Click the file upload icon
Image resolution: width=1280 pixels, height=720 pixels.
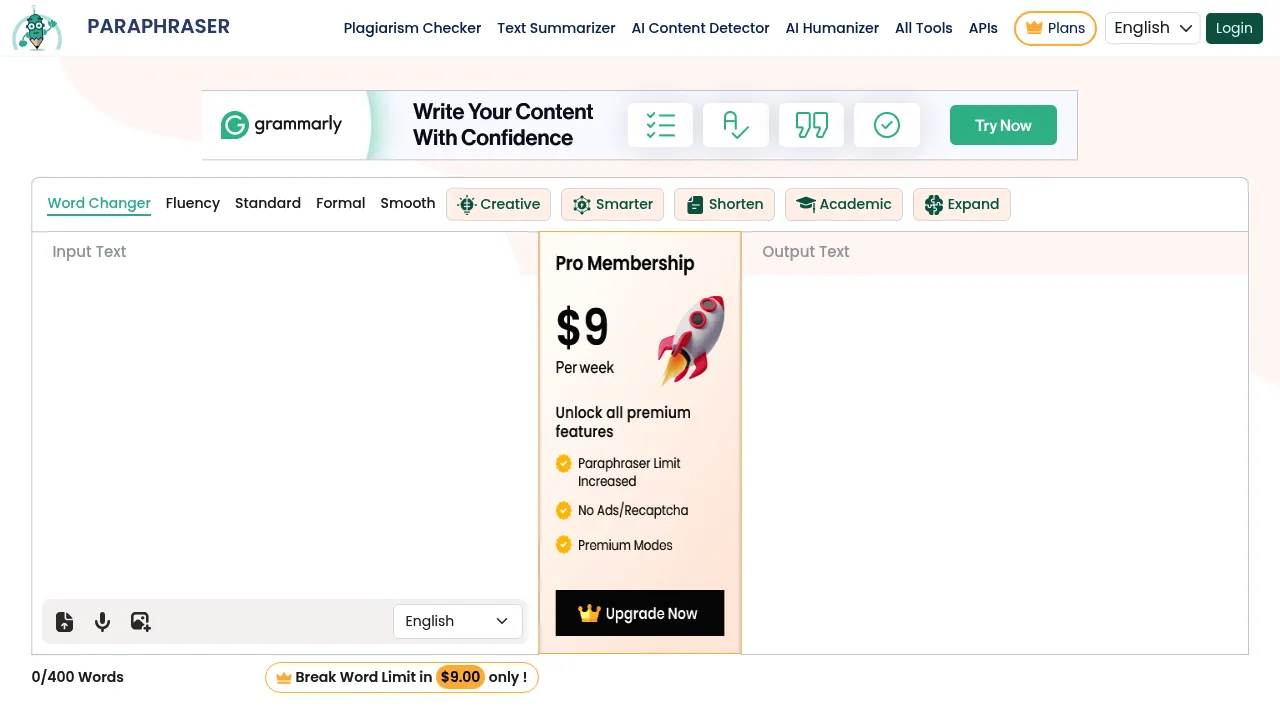65,621
